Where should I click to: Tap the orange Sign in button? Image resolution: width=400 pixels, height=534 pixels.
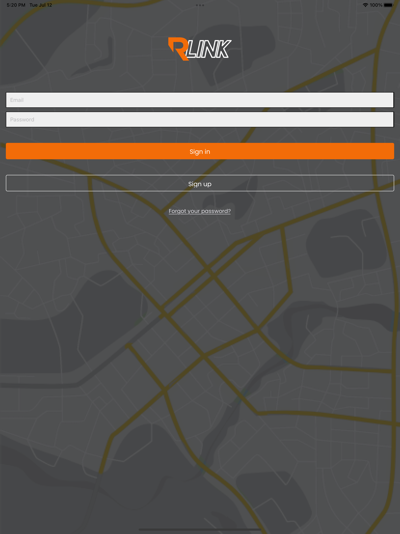click(200, 151)
